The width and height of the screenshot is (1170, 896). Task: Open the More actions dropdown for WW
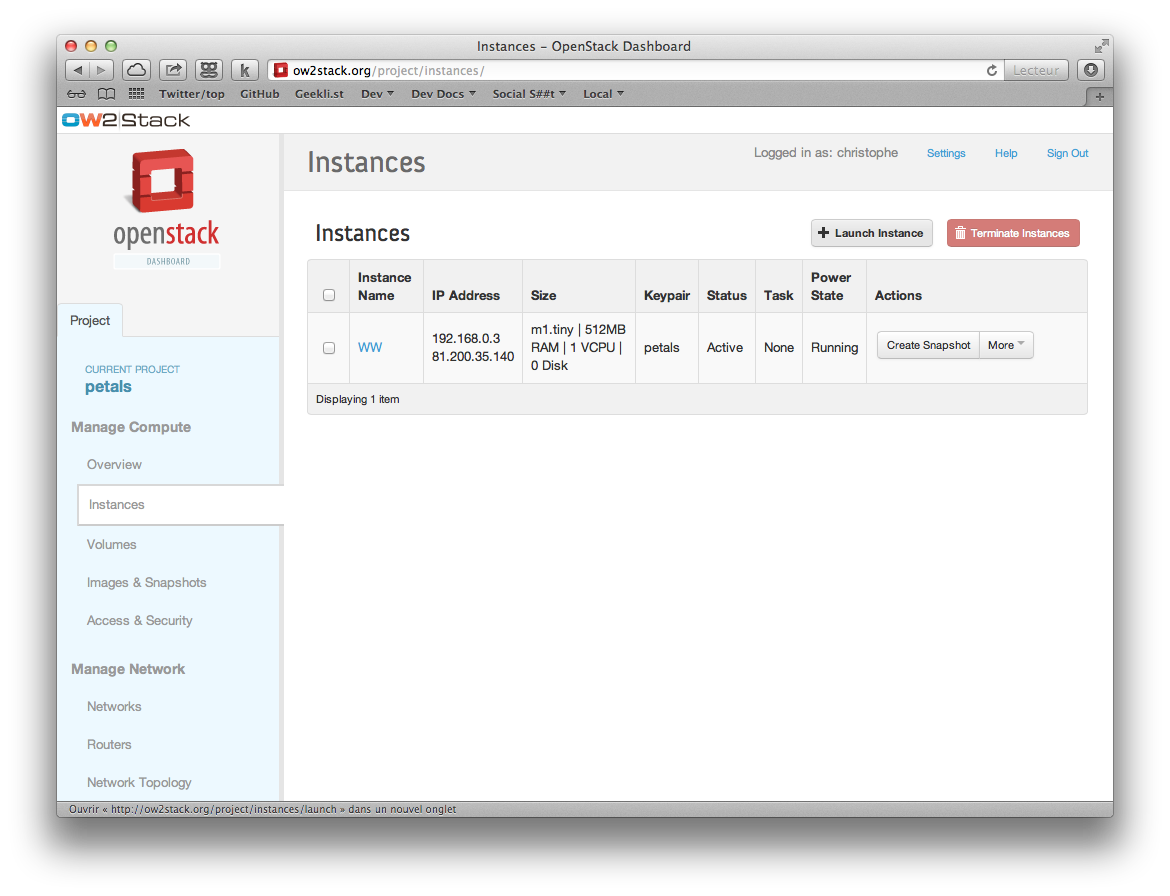click(1006, 345)
